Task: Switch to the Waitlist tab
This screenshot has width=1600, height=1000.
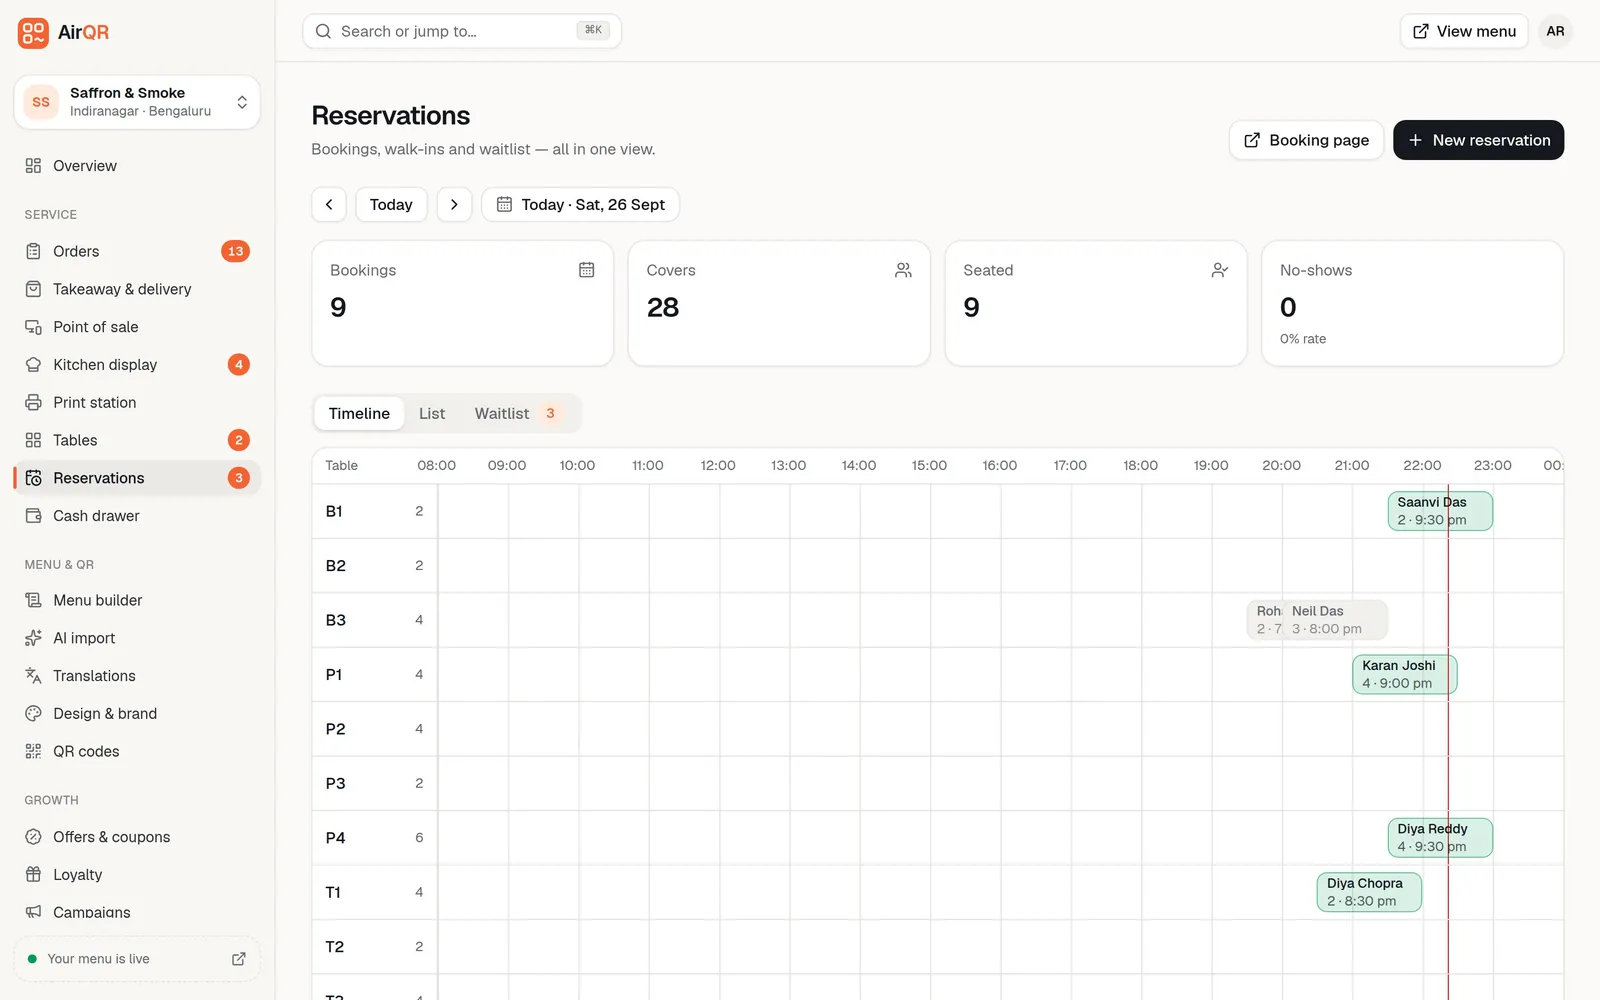Action: click(x=515, y=413)
